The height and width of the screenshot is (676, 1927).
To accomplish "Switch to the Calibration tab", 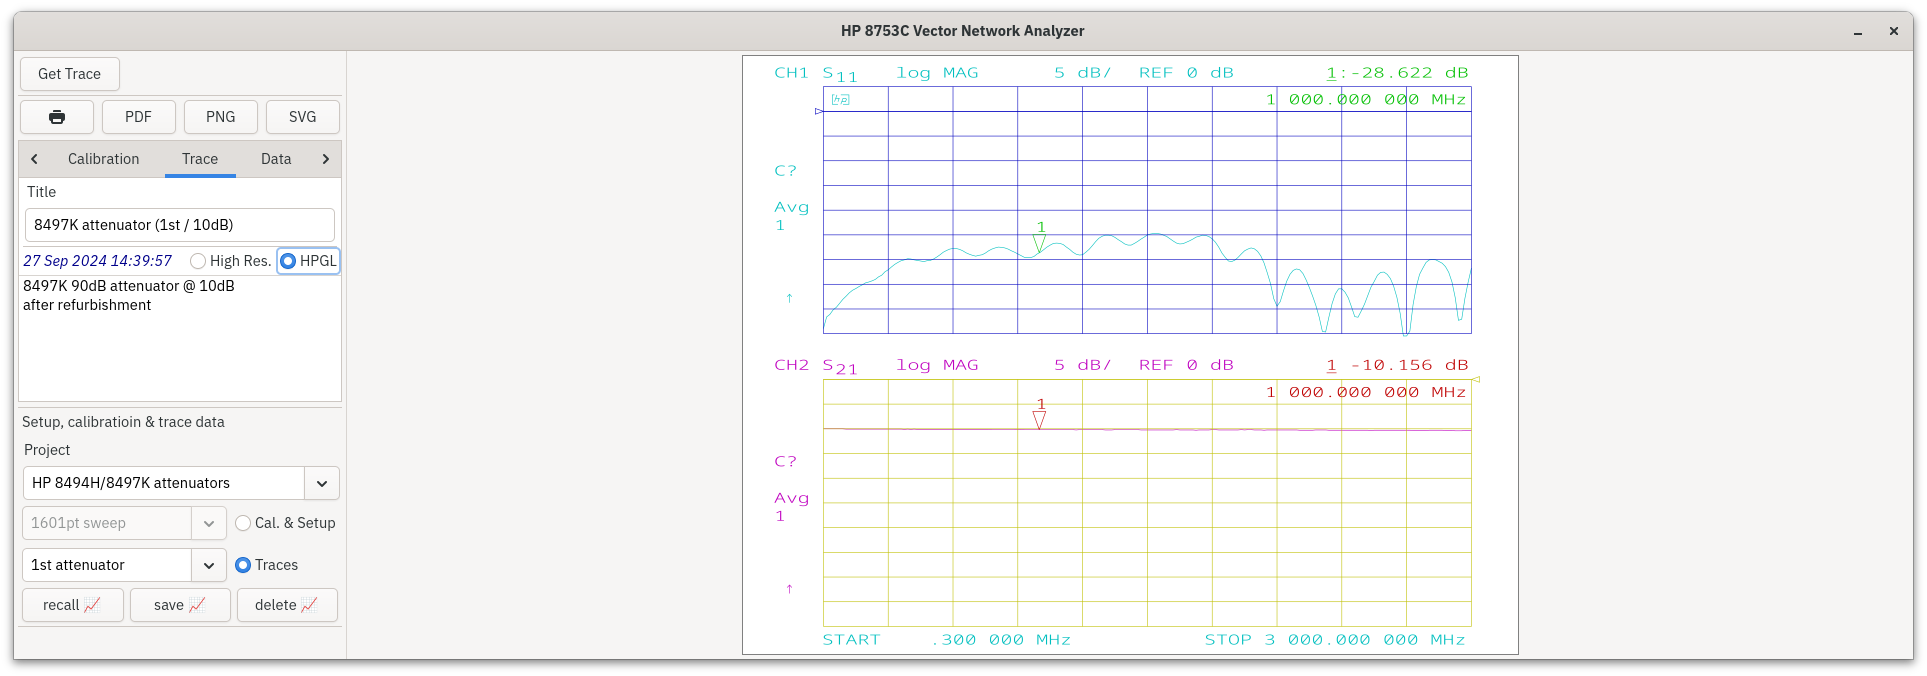I will pyautogui.click(x=103, y=159).
